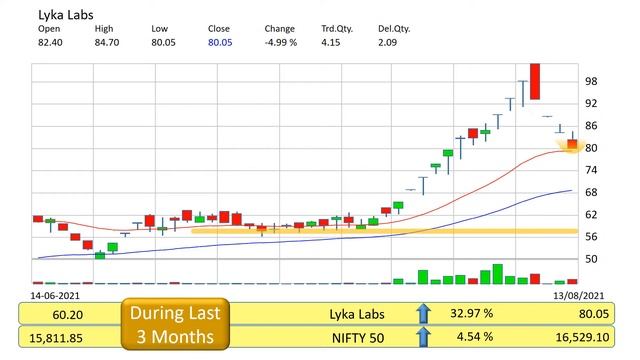Click the end date 13/08/2021

coord(579,296)
